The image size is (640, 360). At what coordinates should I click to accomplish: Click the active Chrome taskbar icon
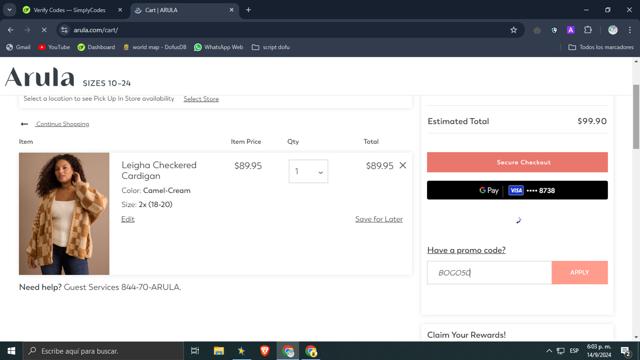coord(288,351)
